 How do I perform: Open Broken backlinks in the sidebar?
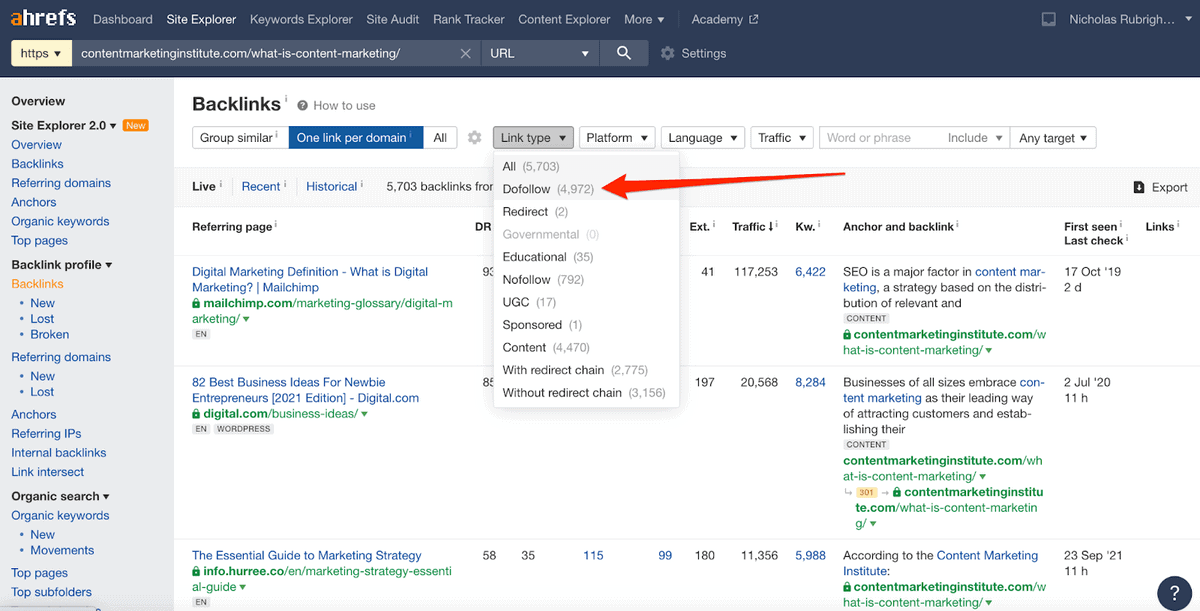pyautogui.click(x=50, y=334)
